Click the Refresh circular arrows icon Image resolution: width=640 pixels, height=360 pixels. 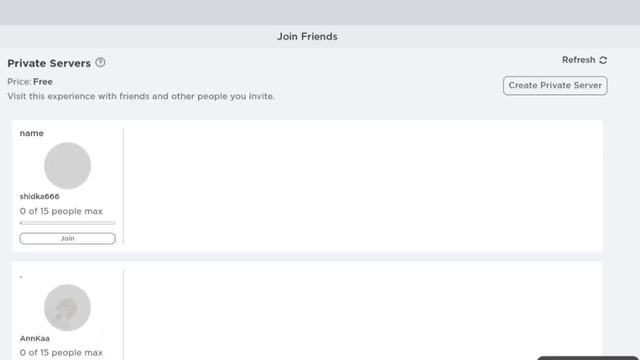tap(603, 60)
